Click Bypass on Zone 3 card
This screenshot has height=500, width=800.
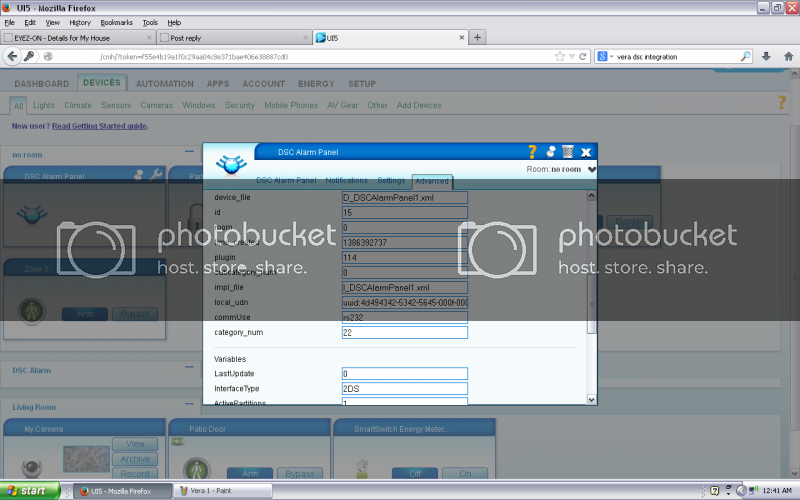point(135,314)
